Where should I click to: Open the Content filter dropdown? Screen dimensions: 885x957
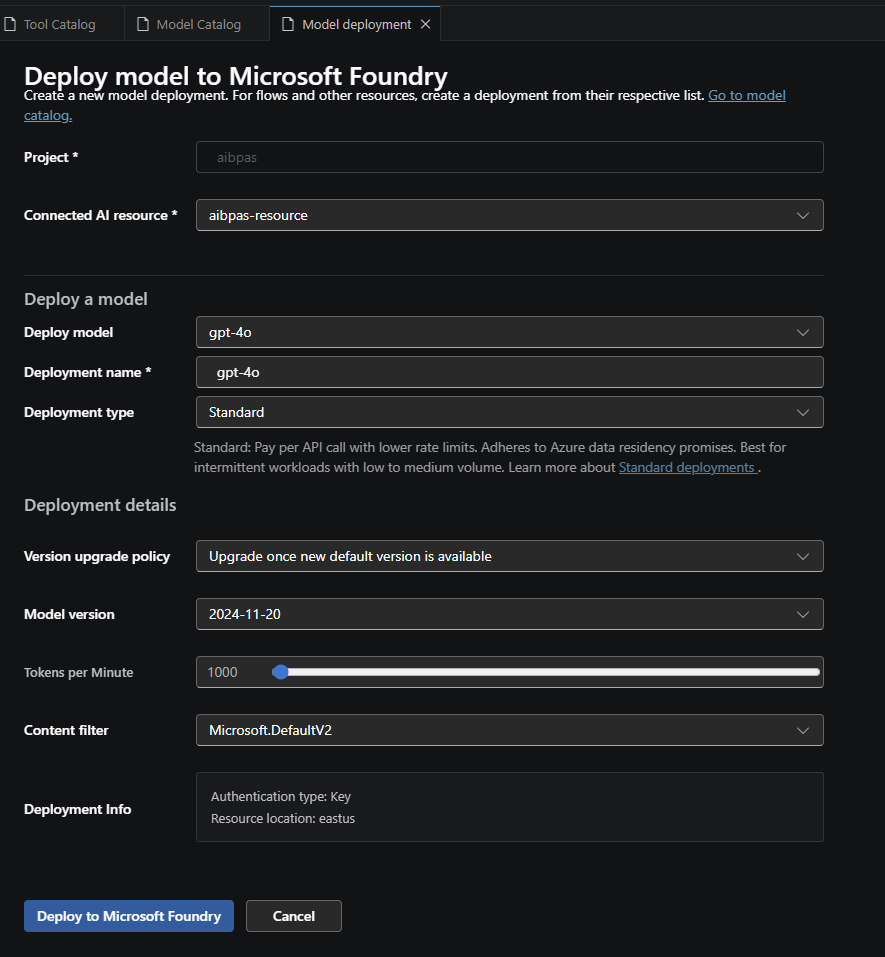[509, 730]
